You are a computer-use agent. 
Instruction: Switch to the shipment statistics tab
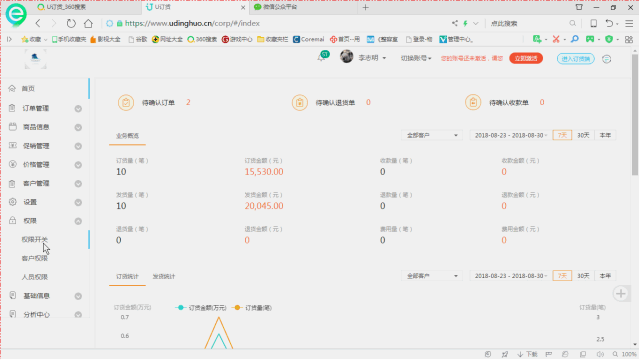click(164, 276)
